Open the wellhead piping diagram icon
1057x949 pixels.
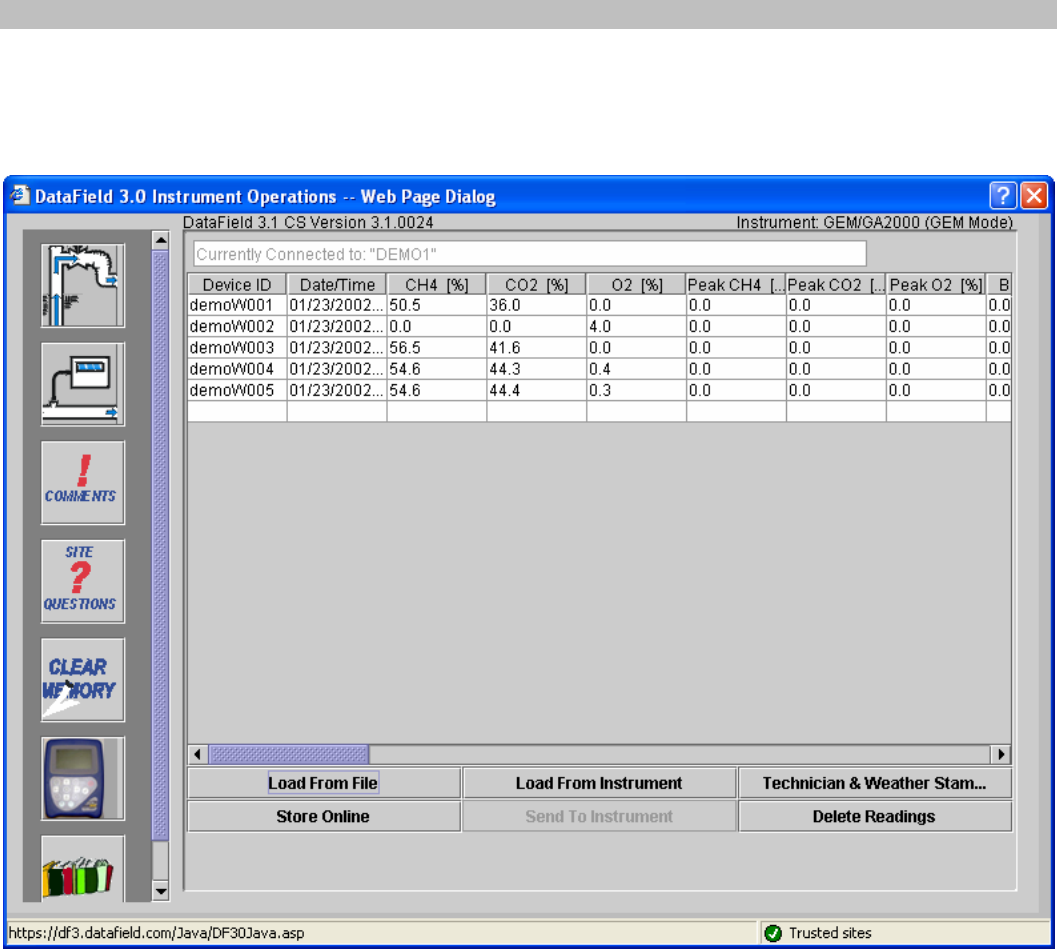(x=82, y=286)
